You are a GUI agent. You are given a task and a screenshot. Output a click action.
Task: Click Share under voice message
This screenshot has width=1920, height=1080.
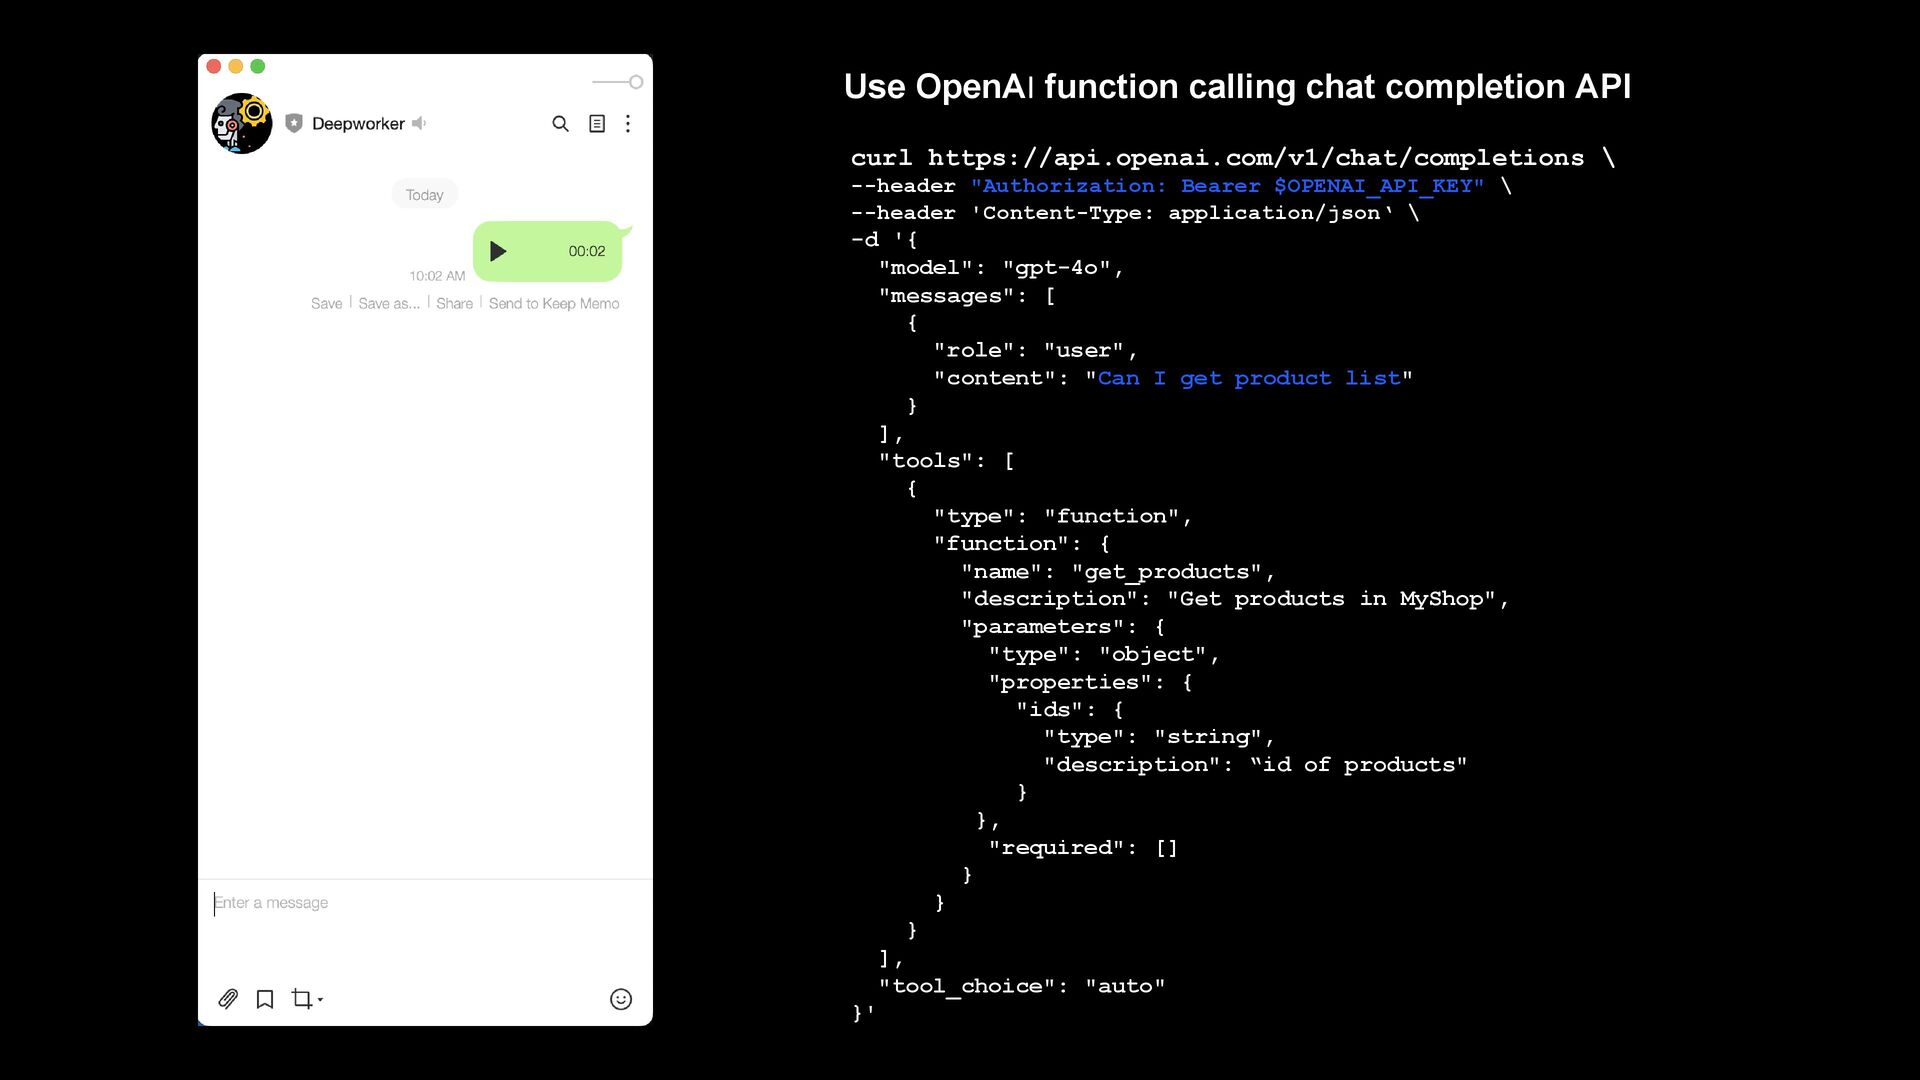click(x=454, y=303)
